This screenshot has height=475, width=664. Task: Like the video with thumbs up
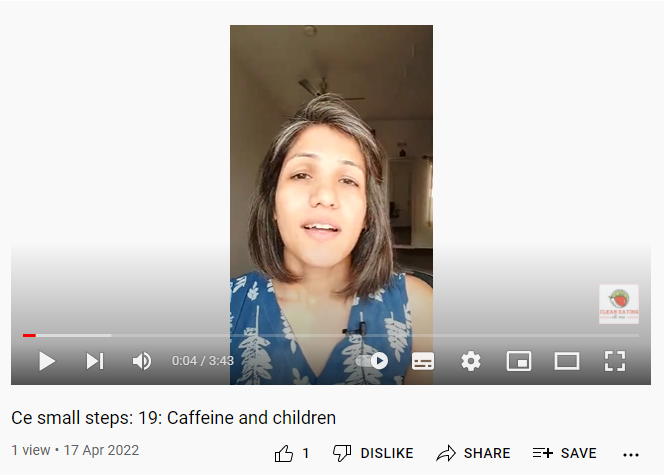tap(284, 453)
